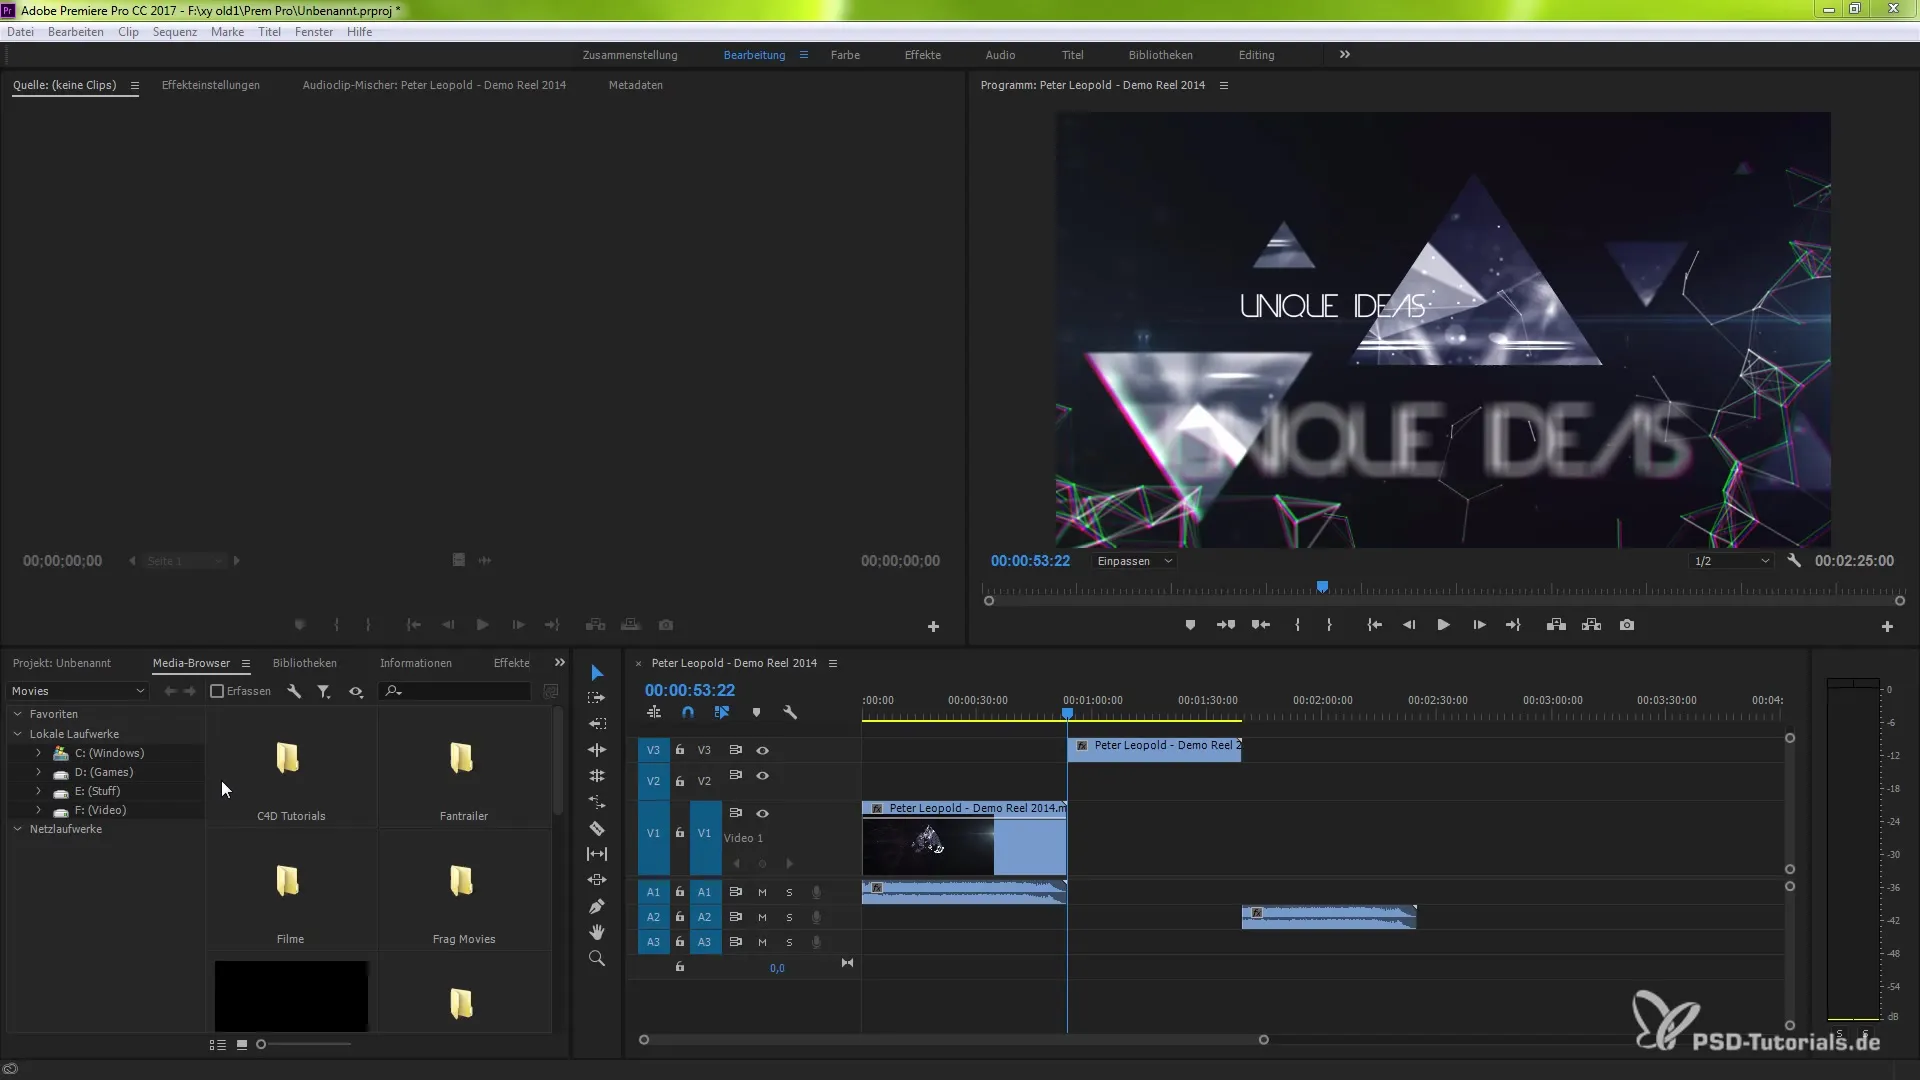The width and height of the screenshot is (1920, 1080).
Task: Toggle linked selection in timeline
Action: click(x=722, y=713)
